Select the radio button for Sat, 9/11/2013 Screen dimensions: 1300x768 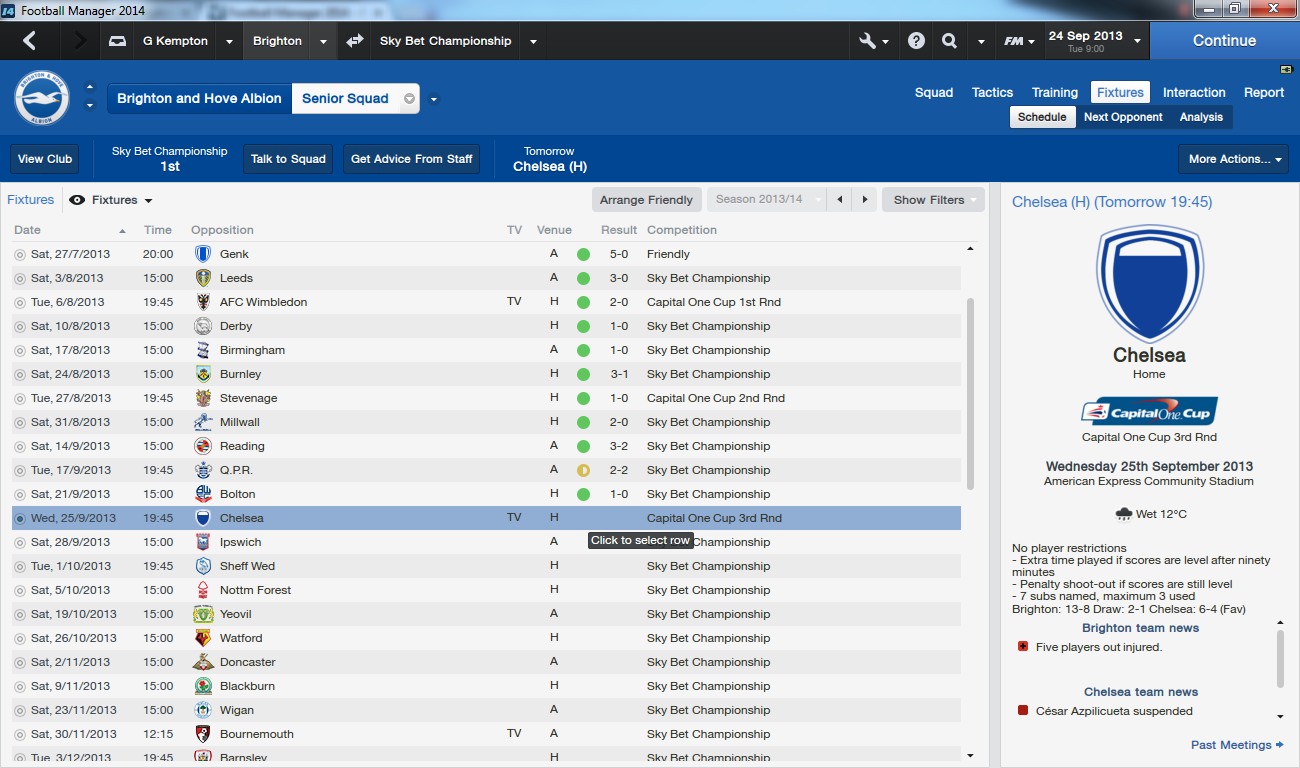(20, 686)
